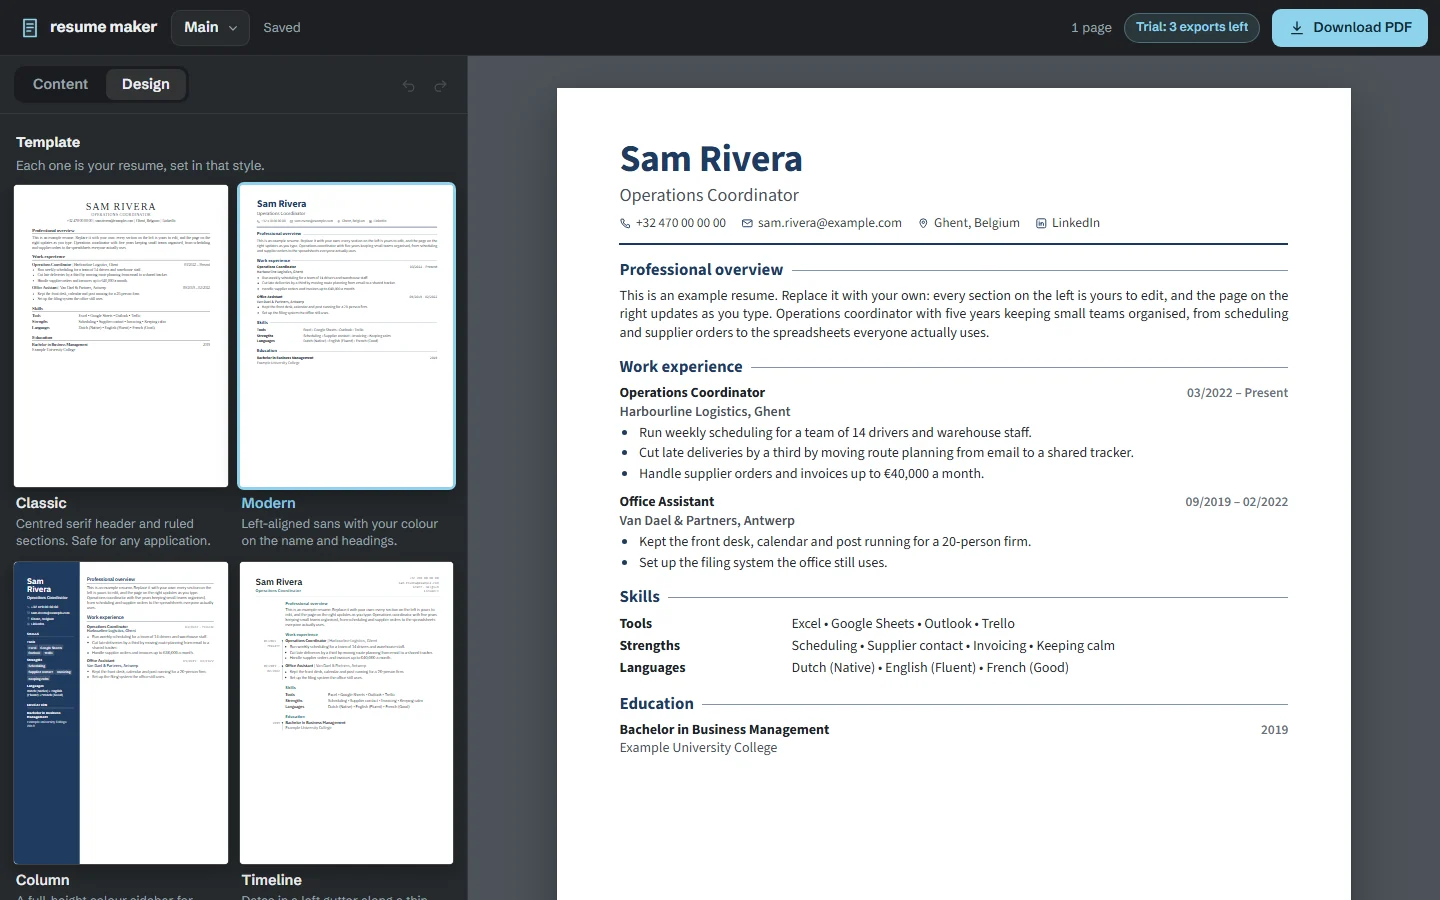Click the Office Assistant job title

tap(667, 502)
